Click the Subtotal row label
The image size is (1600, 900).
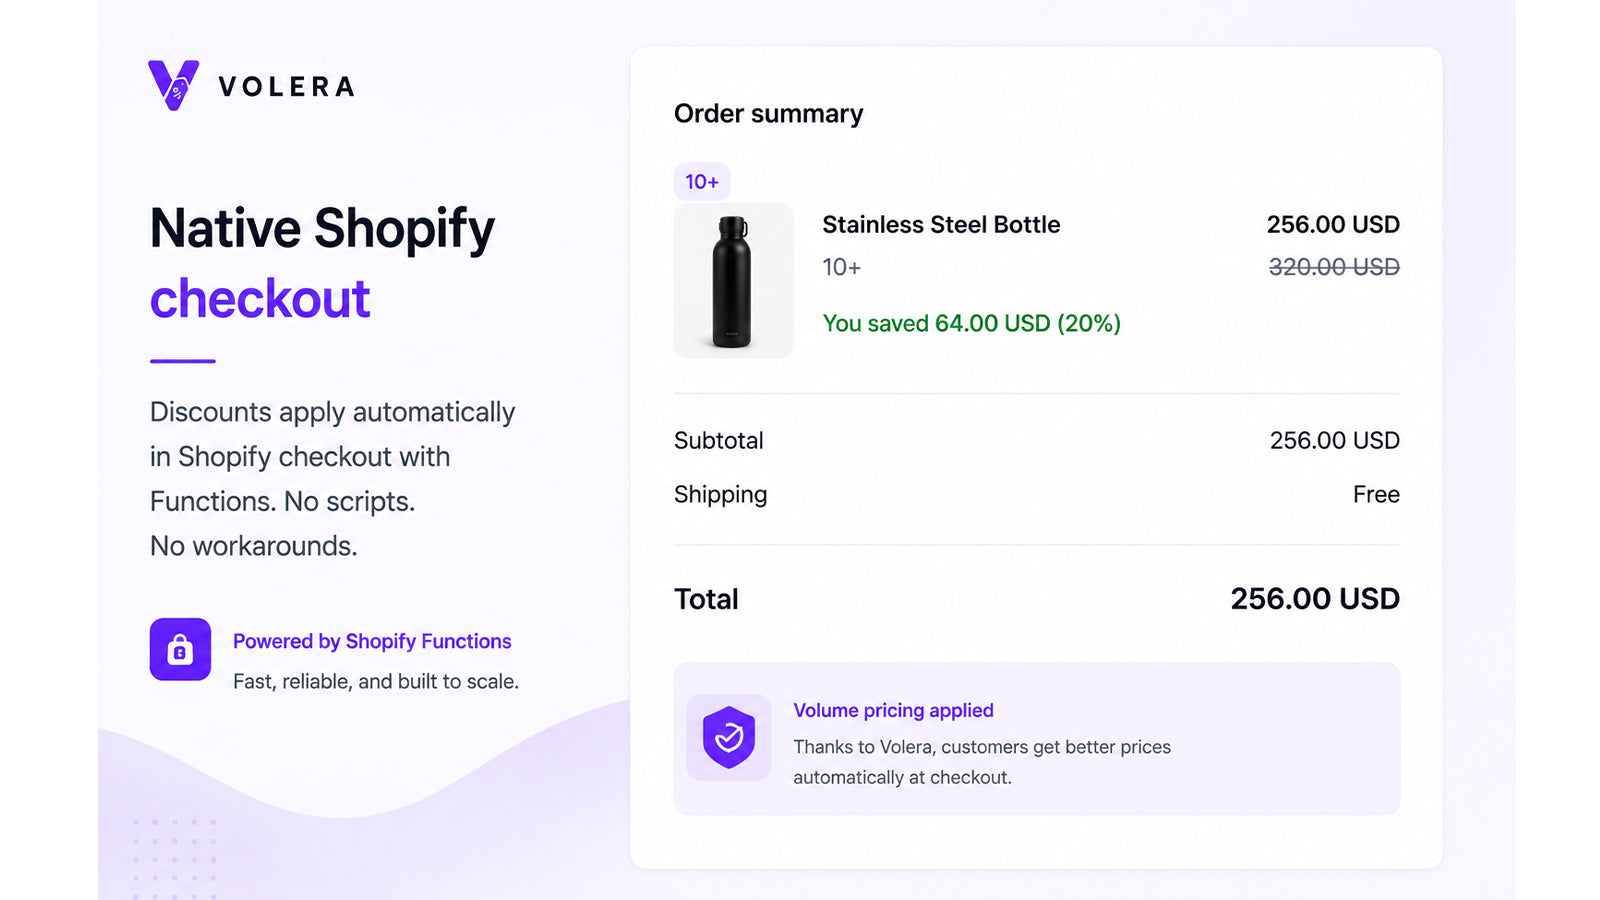click(x=718, y=441)
